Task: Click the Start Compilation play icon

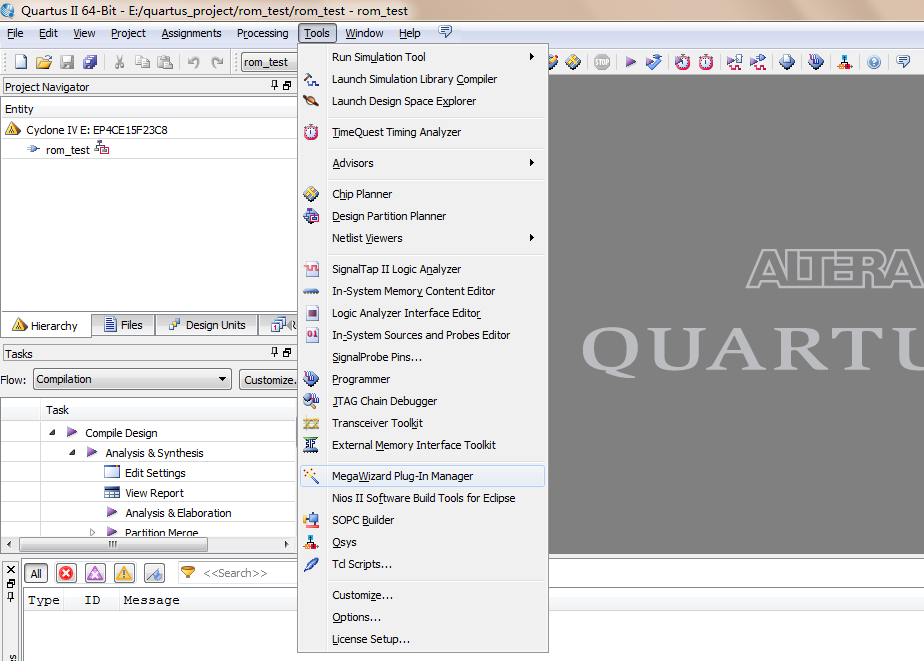Action: (x=631, y=62)
